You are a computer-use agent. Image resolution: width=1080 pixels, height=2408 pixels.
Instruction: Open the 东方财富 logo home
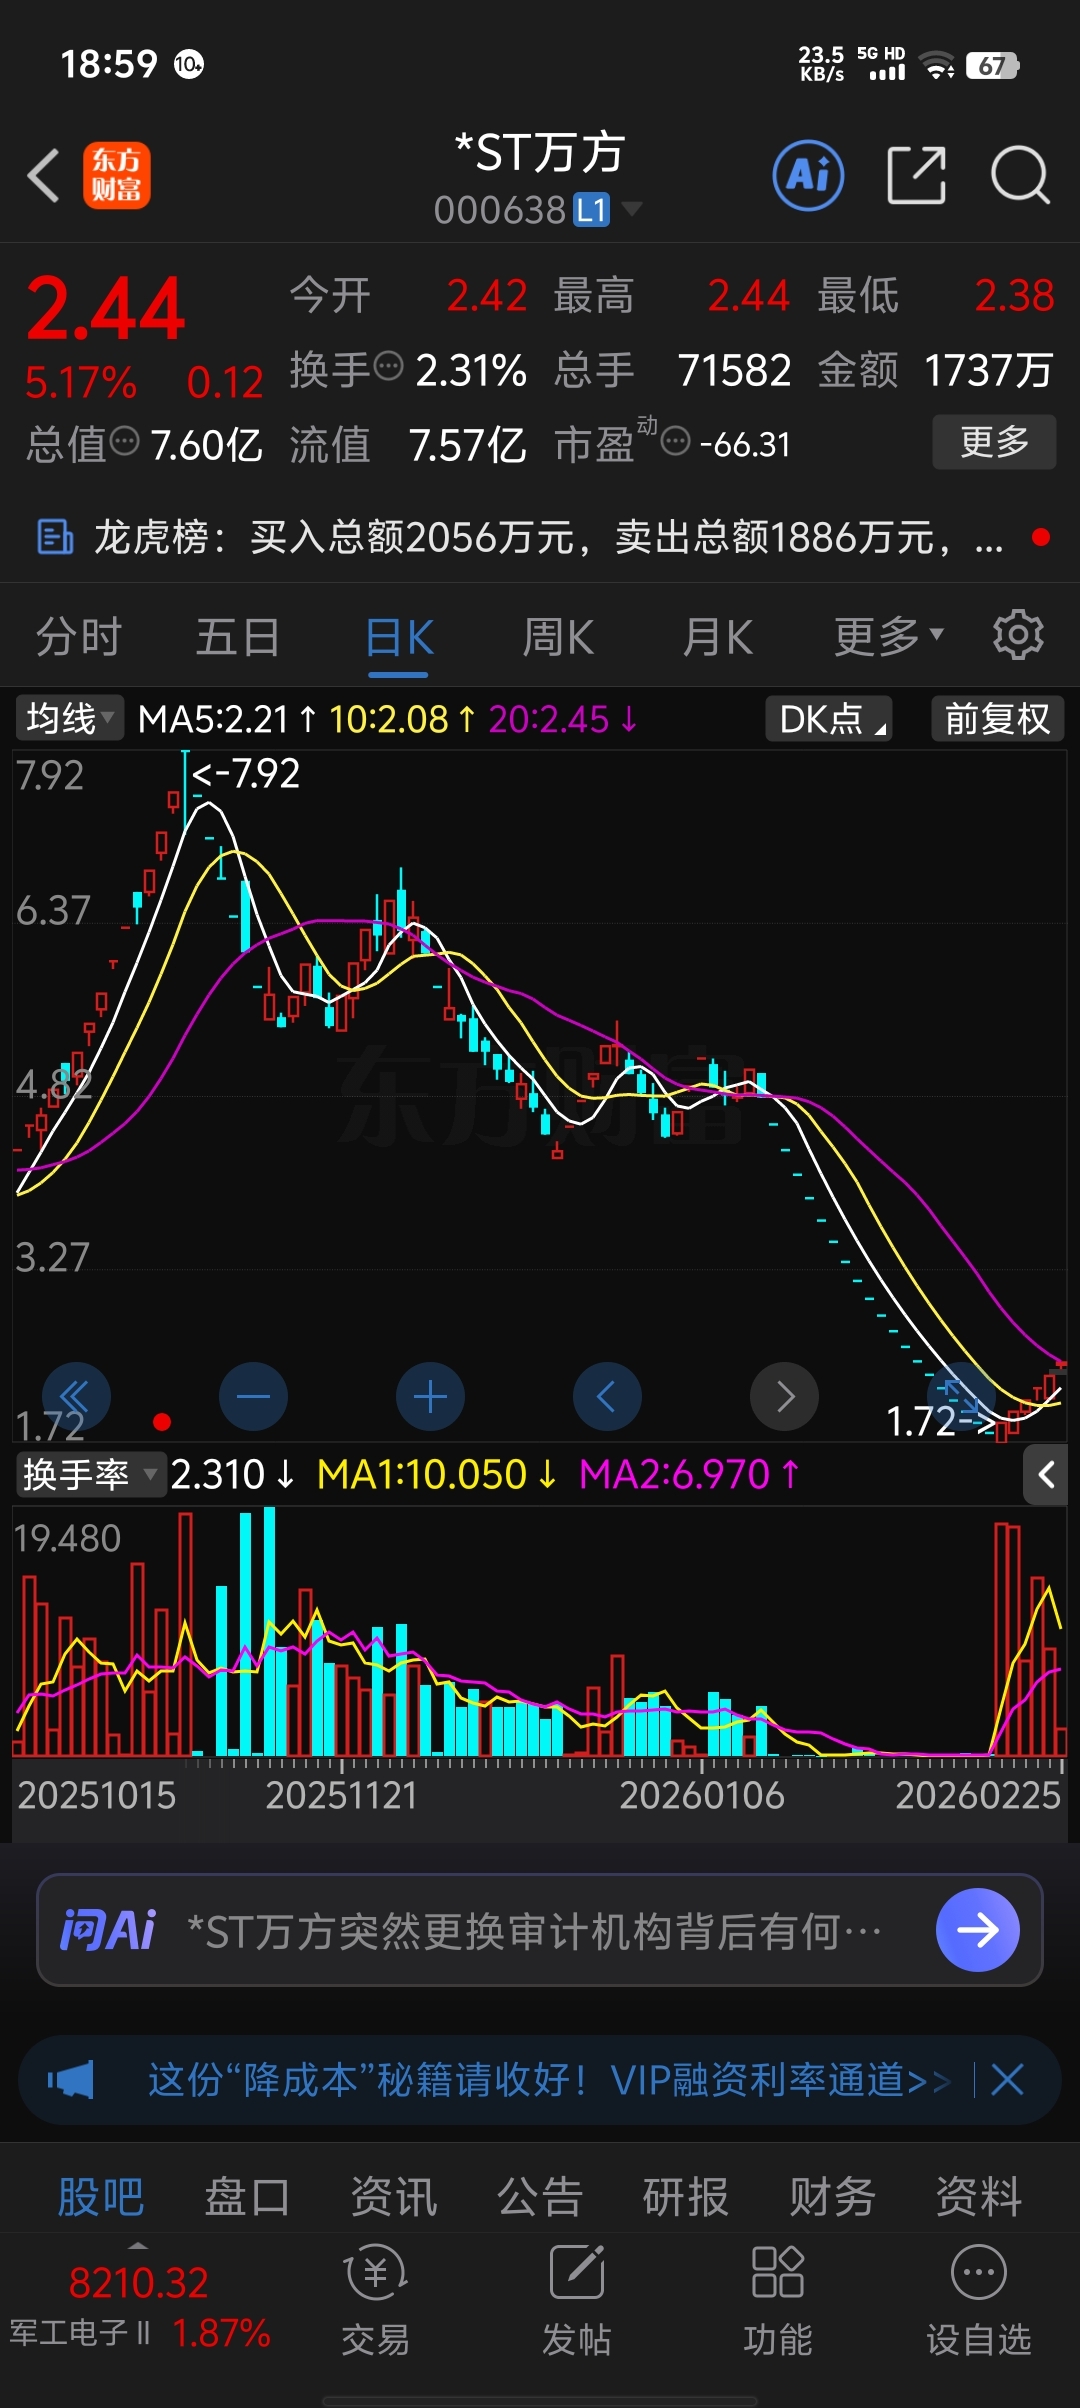point(117,175)
